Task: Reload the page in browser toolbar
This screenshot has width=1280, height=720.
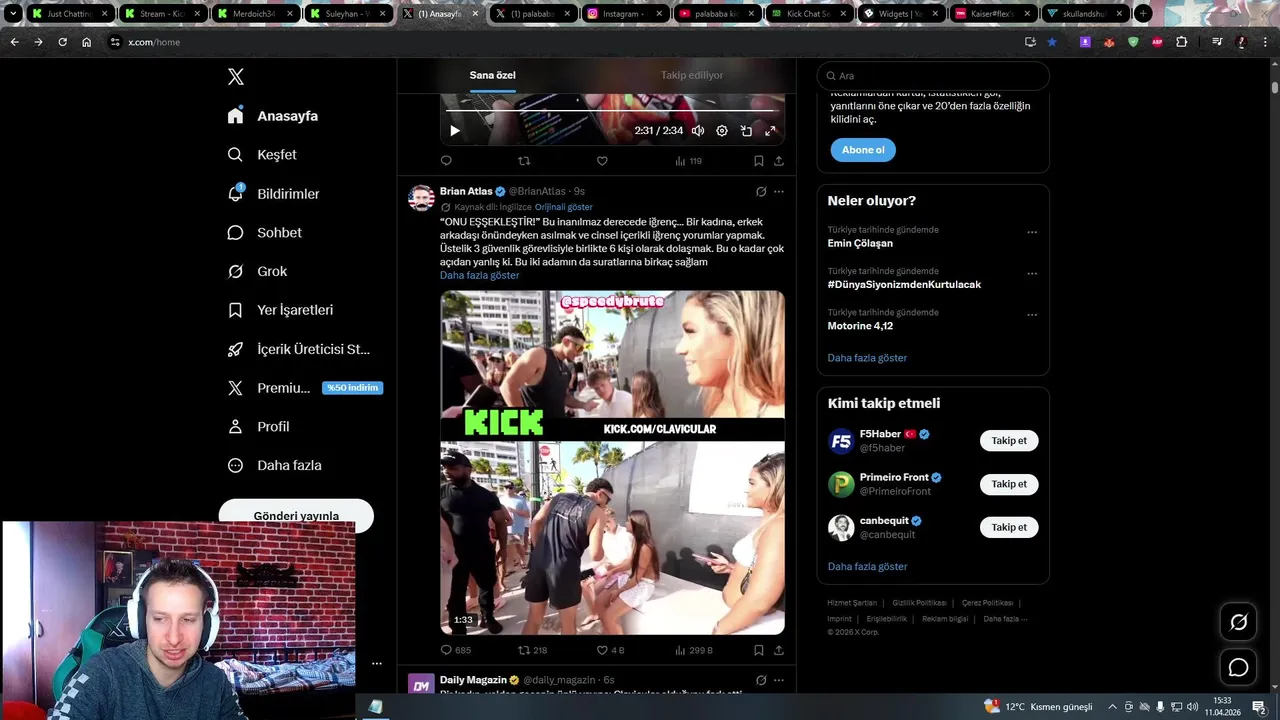Action: click(x=62, y=42)
